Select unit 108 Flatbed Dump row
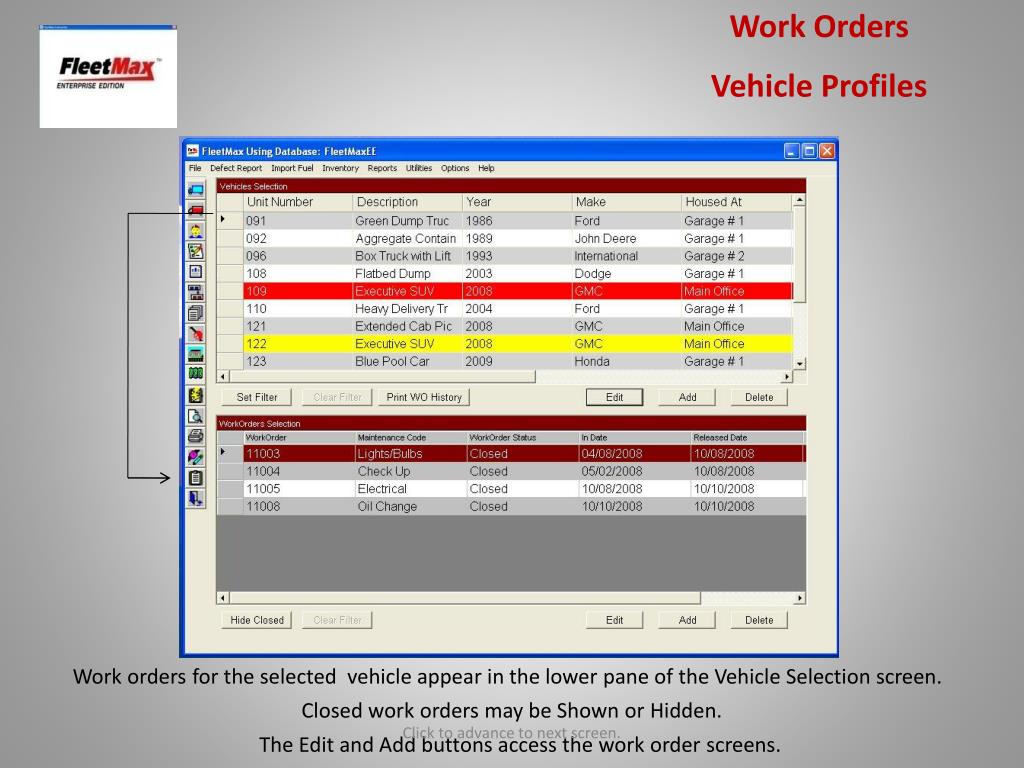 tap(505, 274)
